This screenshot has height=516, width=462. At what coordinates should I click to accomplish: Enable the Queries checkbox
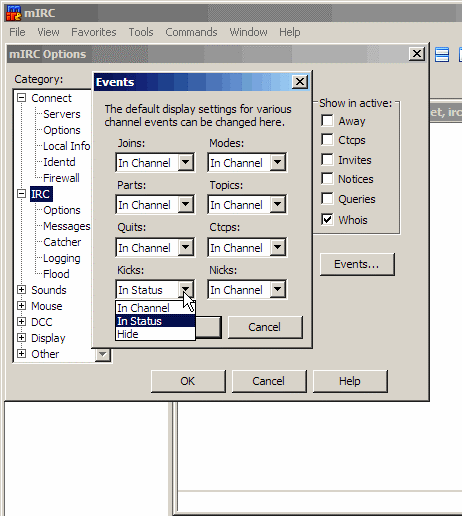[x=327, y=198]
